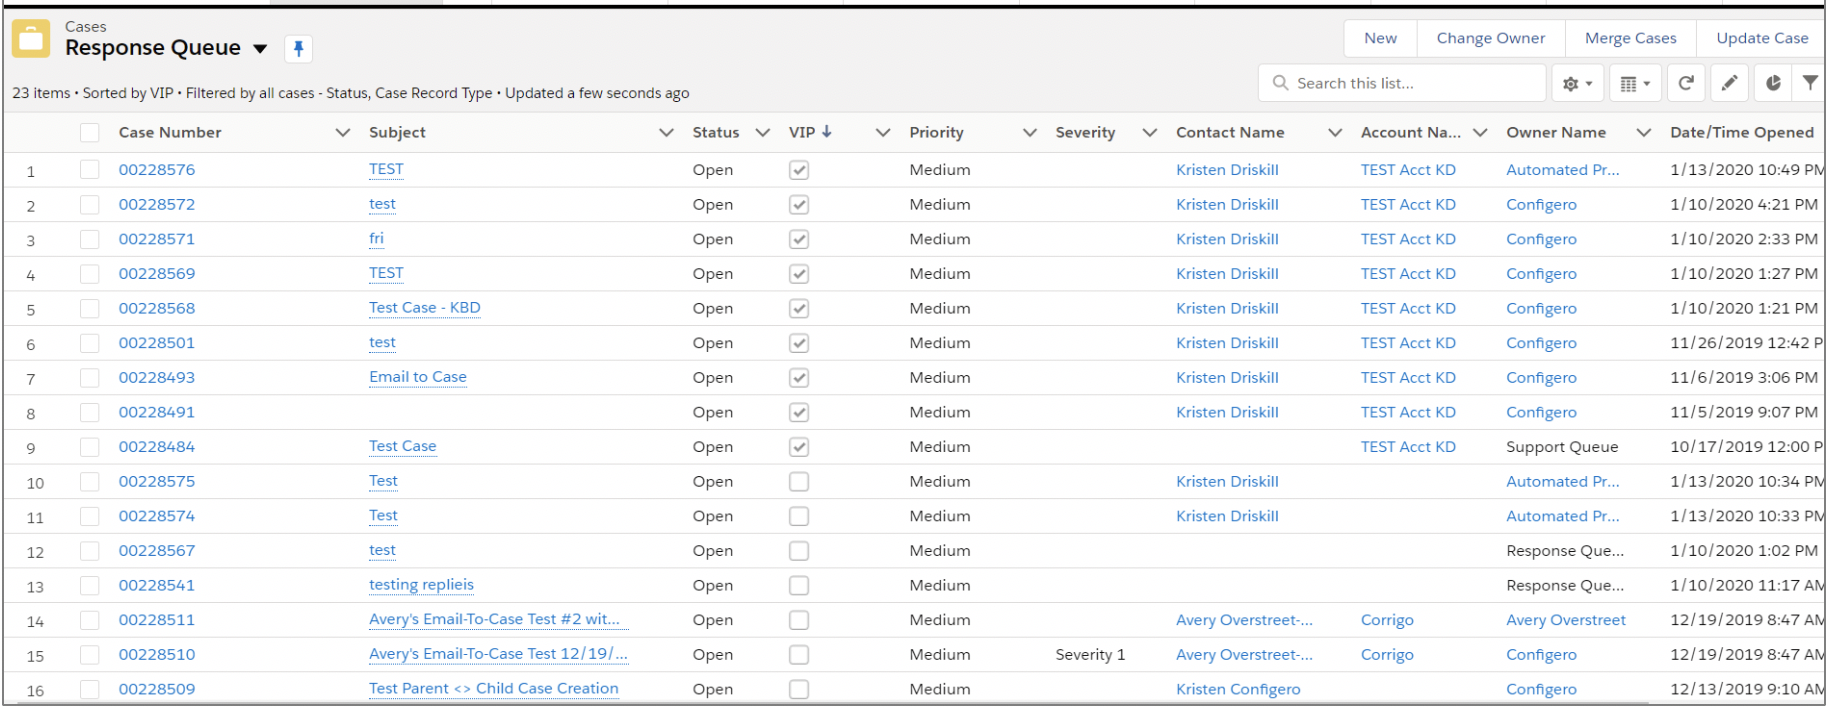Screen dimensions: 1830x708
Task: Open the Response Queue list view dropdown
Action: tap(261, 48)
